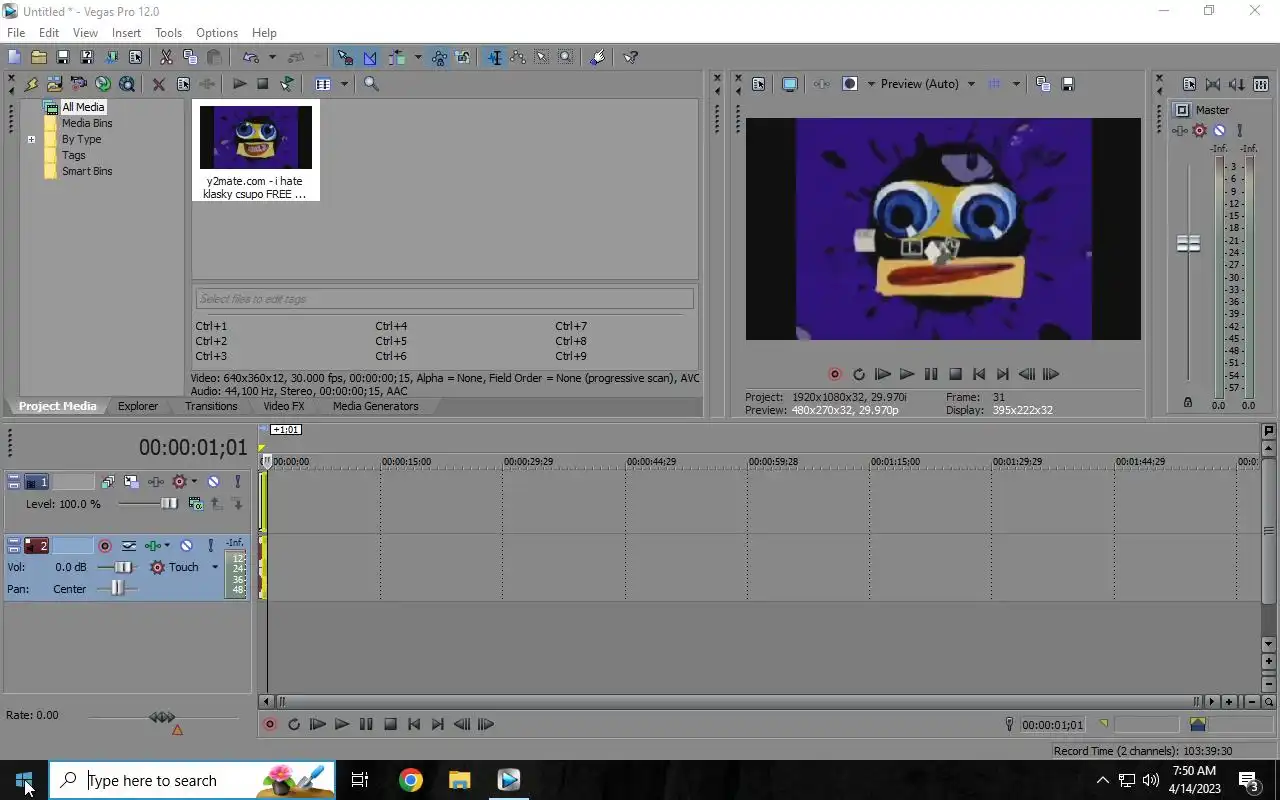1280x800 pixels.
Task: Open Chrome from the Windows taskbar
Action: [411, 780]
